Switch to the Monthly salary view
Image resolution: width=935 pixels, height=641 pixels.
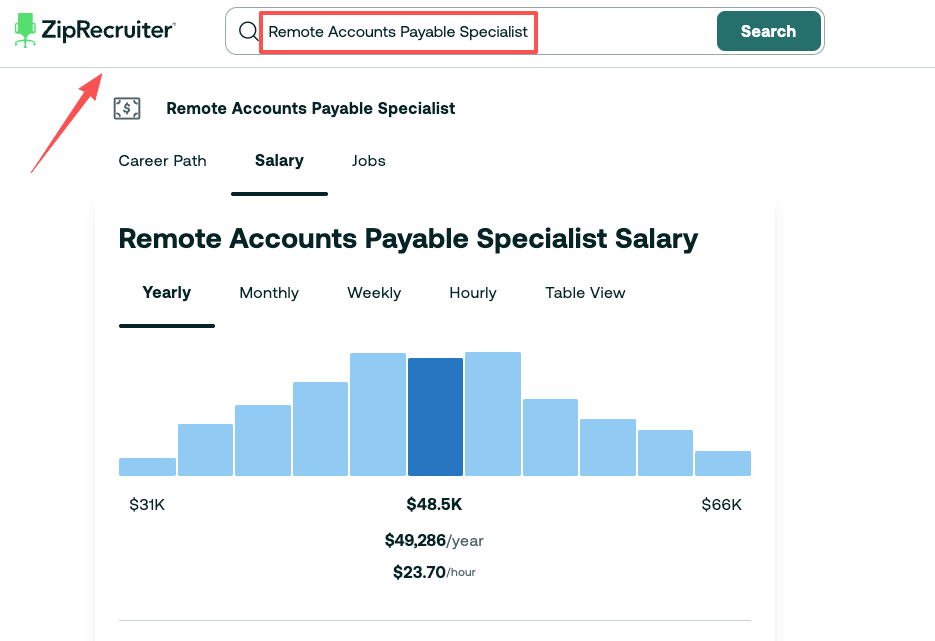[268, 293]
